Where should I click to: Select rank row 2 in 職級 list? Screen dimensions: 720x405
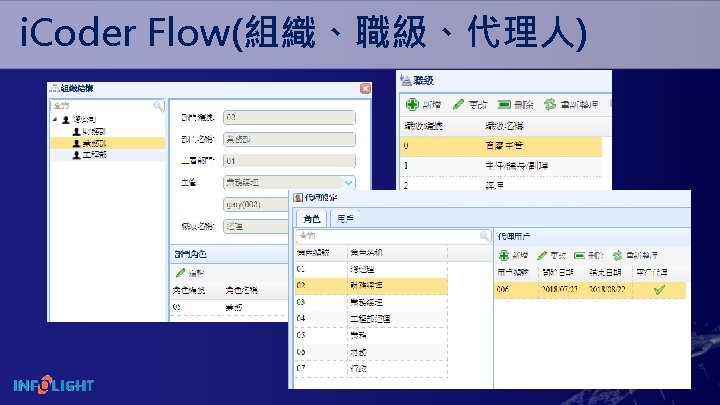coord(501,184)
